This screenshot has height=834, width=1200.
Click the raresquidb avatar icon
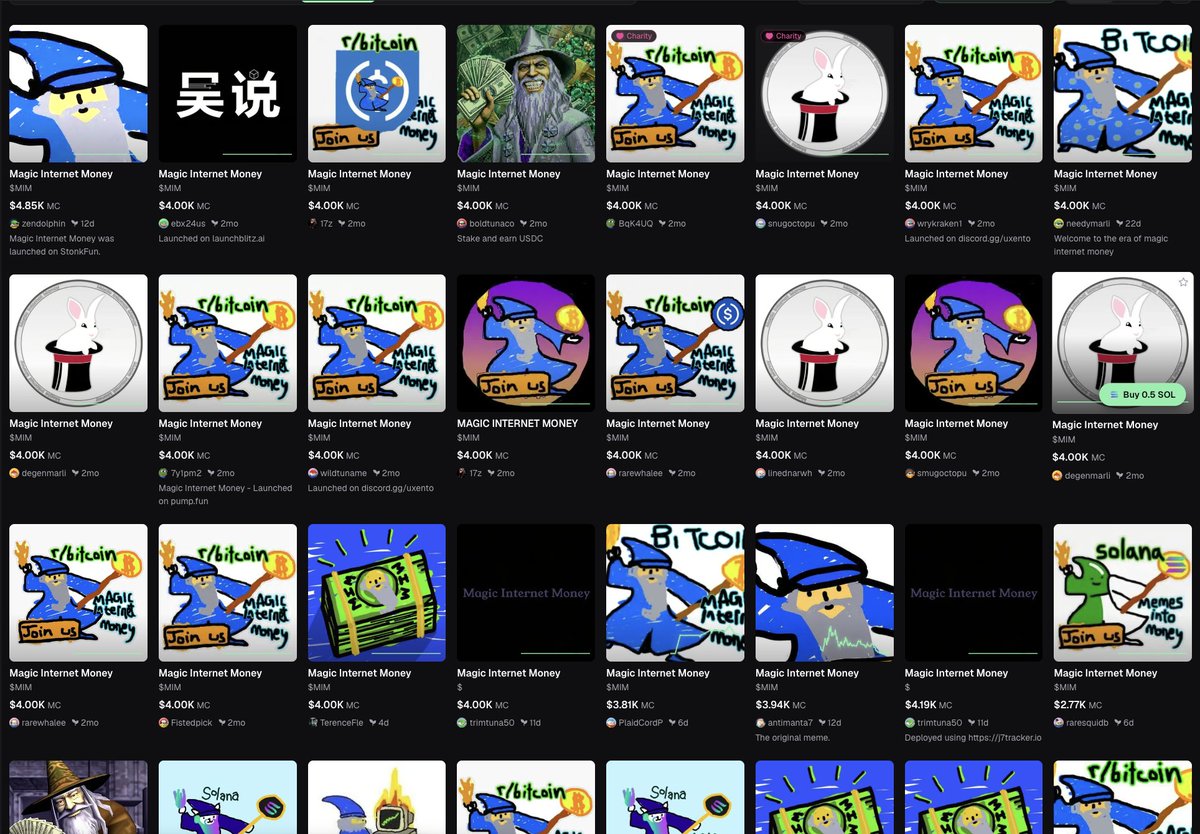[x=1059, y=723]
